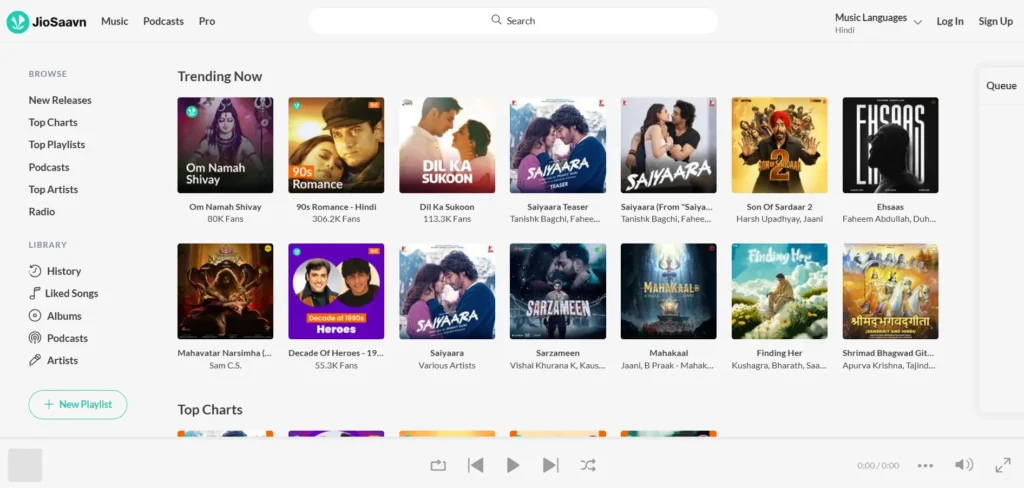1024x488 pixels.
Task: Click the 'Dil Ka Sukoon' title text
Action: pyautogui.click(x=447, y=206)
